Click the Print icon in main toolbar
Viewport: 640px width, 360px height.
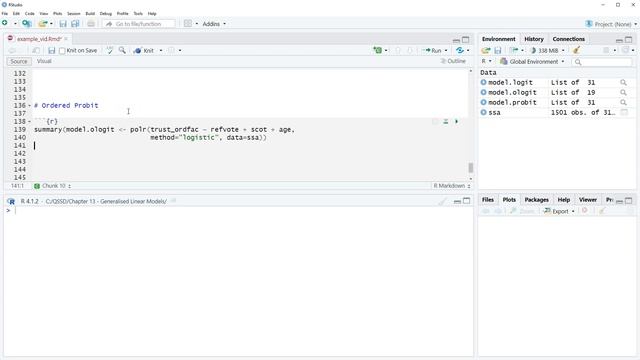[91, 24]
